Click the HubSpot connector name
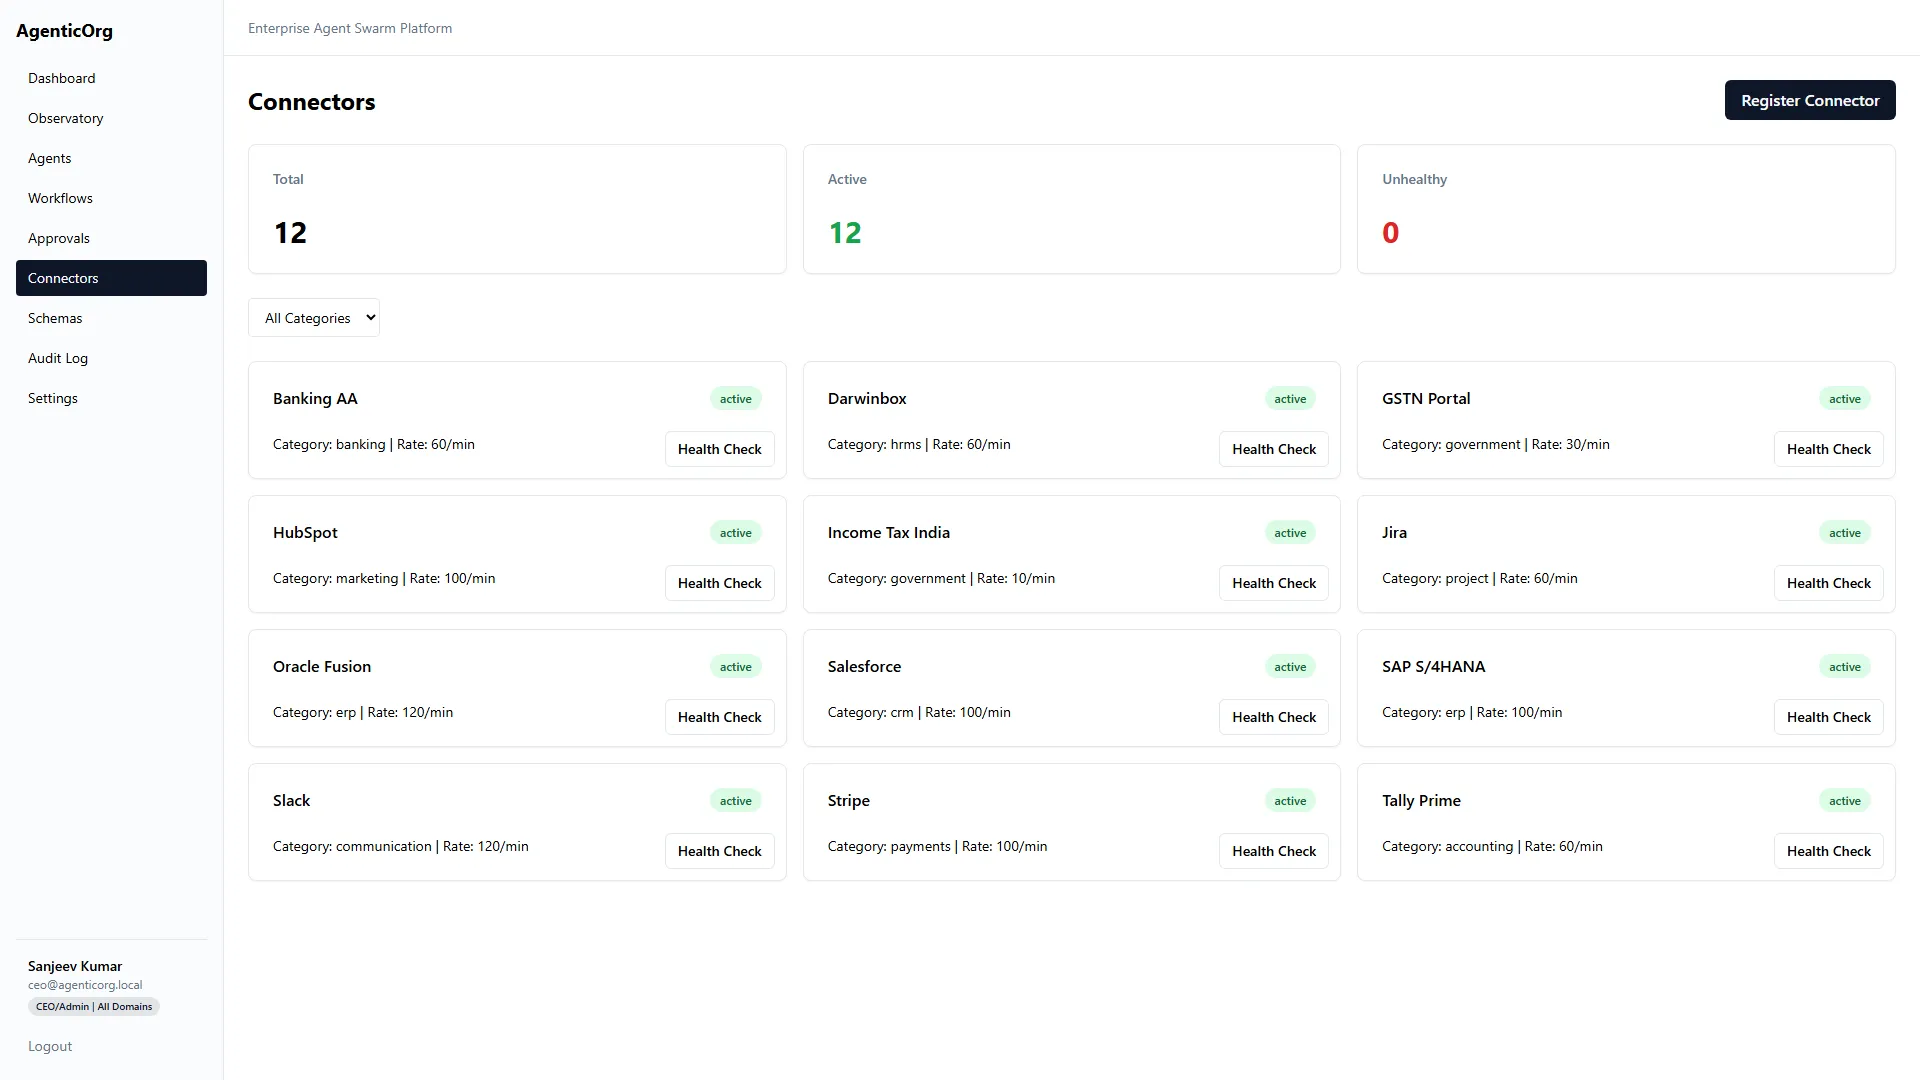This screenshot has width=1920, height=1080. point(305,532)
